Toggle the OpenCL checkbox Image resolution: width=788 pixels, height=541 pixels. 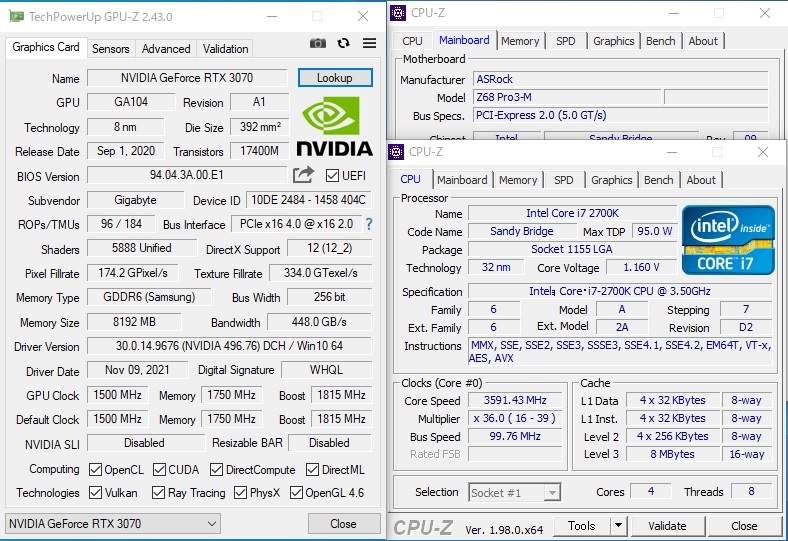(95, 470)
